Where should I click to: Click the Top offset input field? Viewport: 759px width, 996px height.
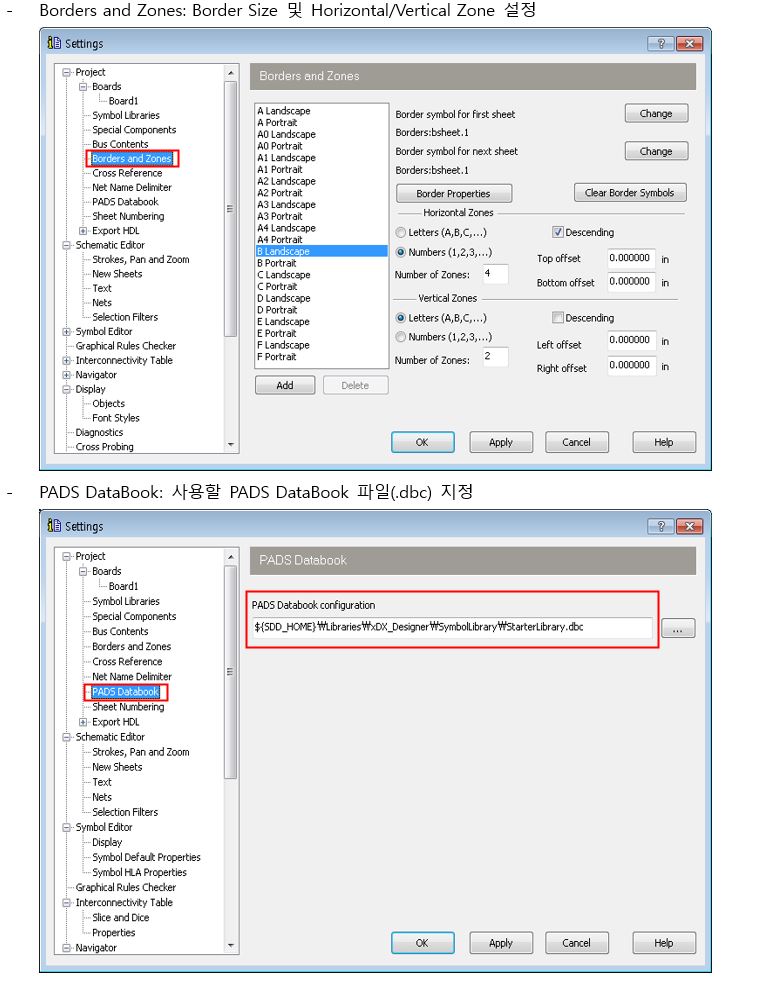[x=630, y=258]
